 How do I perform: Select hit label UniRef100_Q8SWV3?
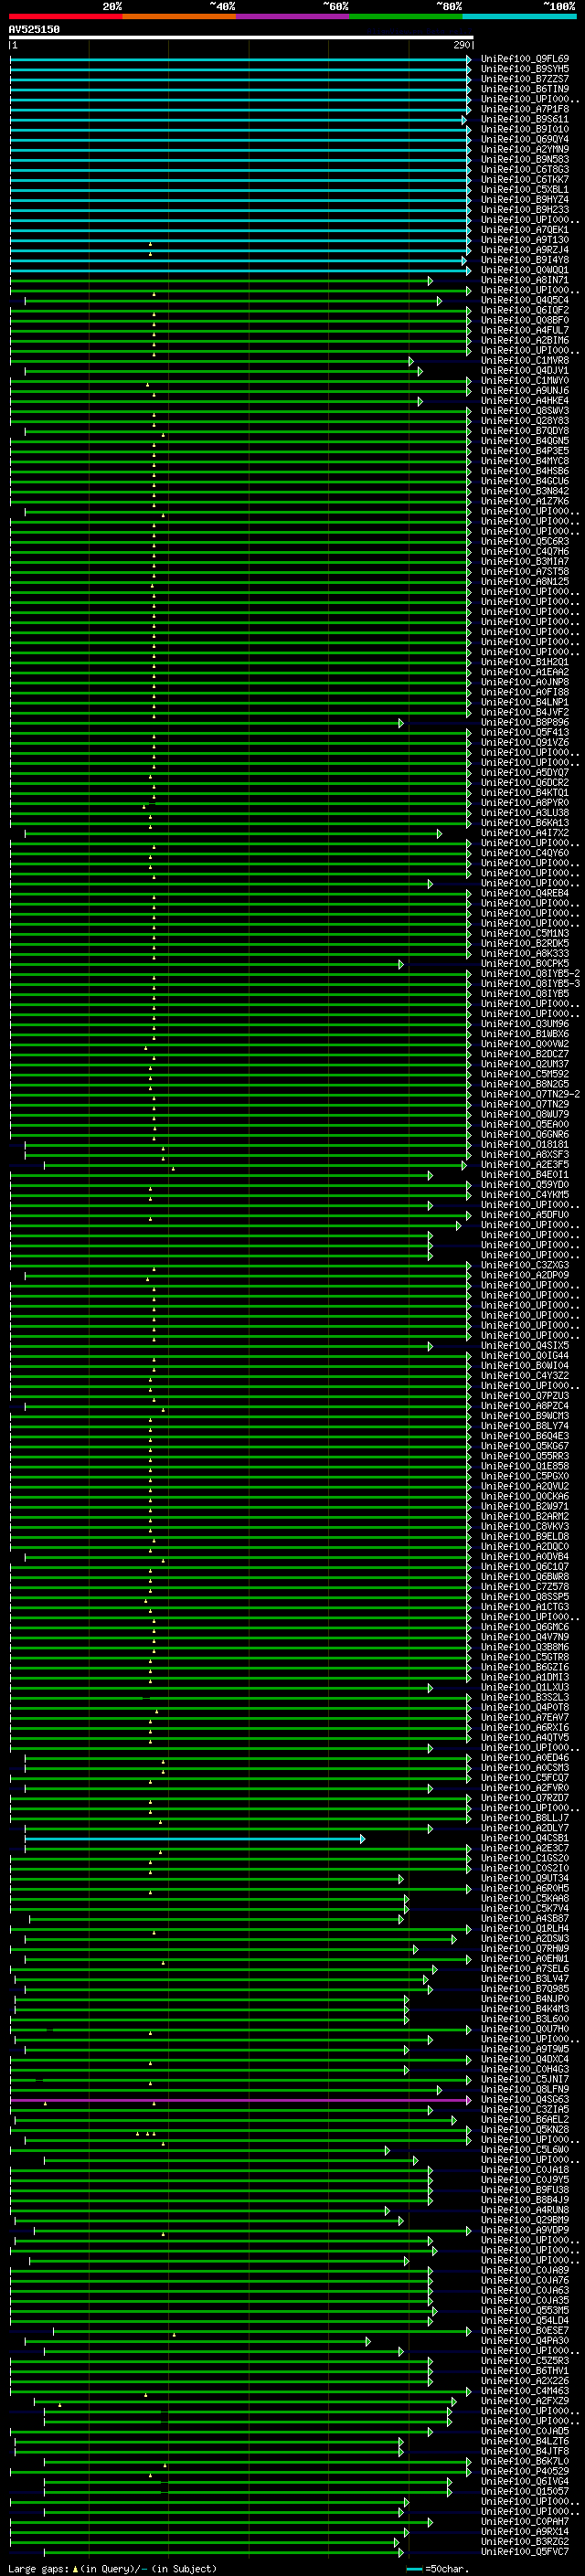[525, 411]
